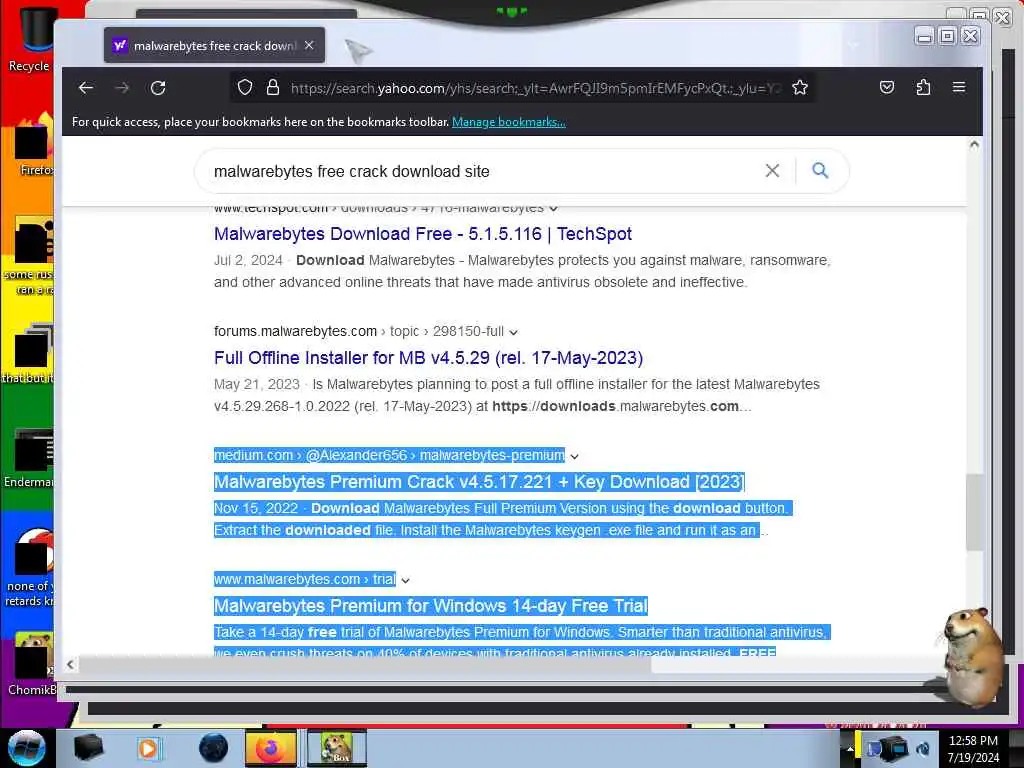The height and width of the screenshot is (768, 1024).
Task: Click the forward navigation arrow
Action: click(x=122, y=88)
